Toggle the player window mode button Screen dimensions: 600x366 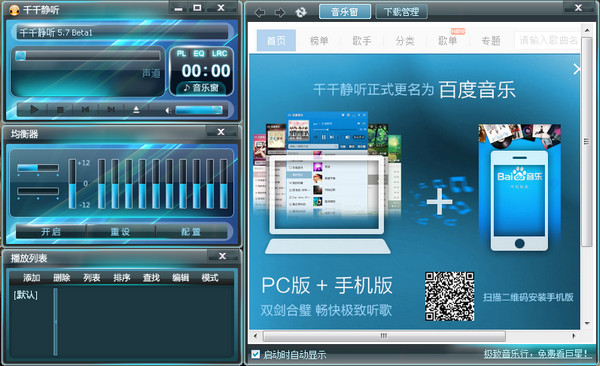(x=197, y=8)
